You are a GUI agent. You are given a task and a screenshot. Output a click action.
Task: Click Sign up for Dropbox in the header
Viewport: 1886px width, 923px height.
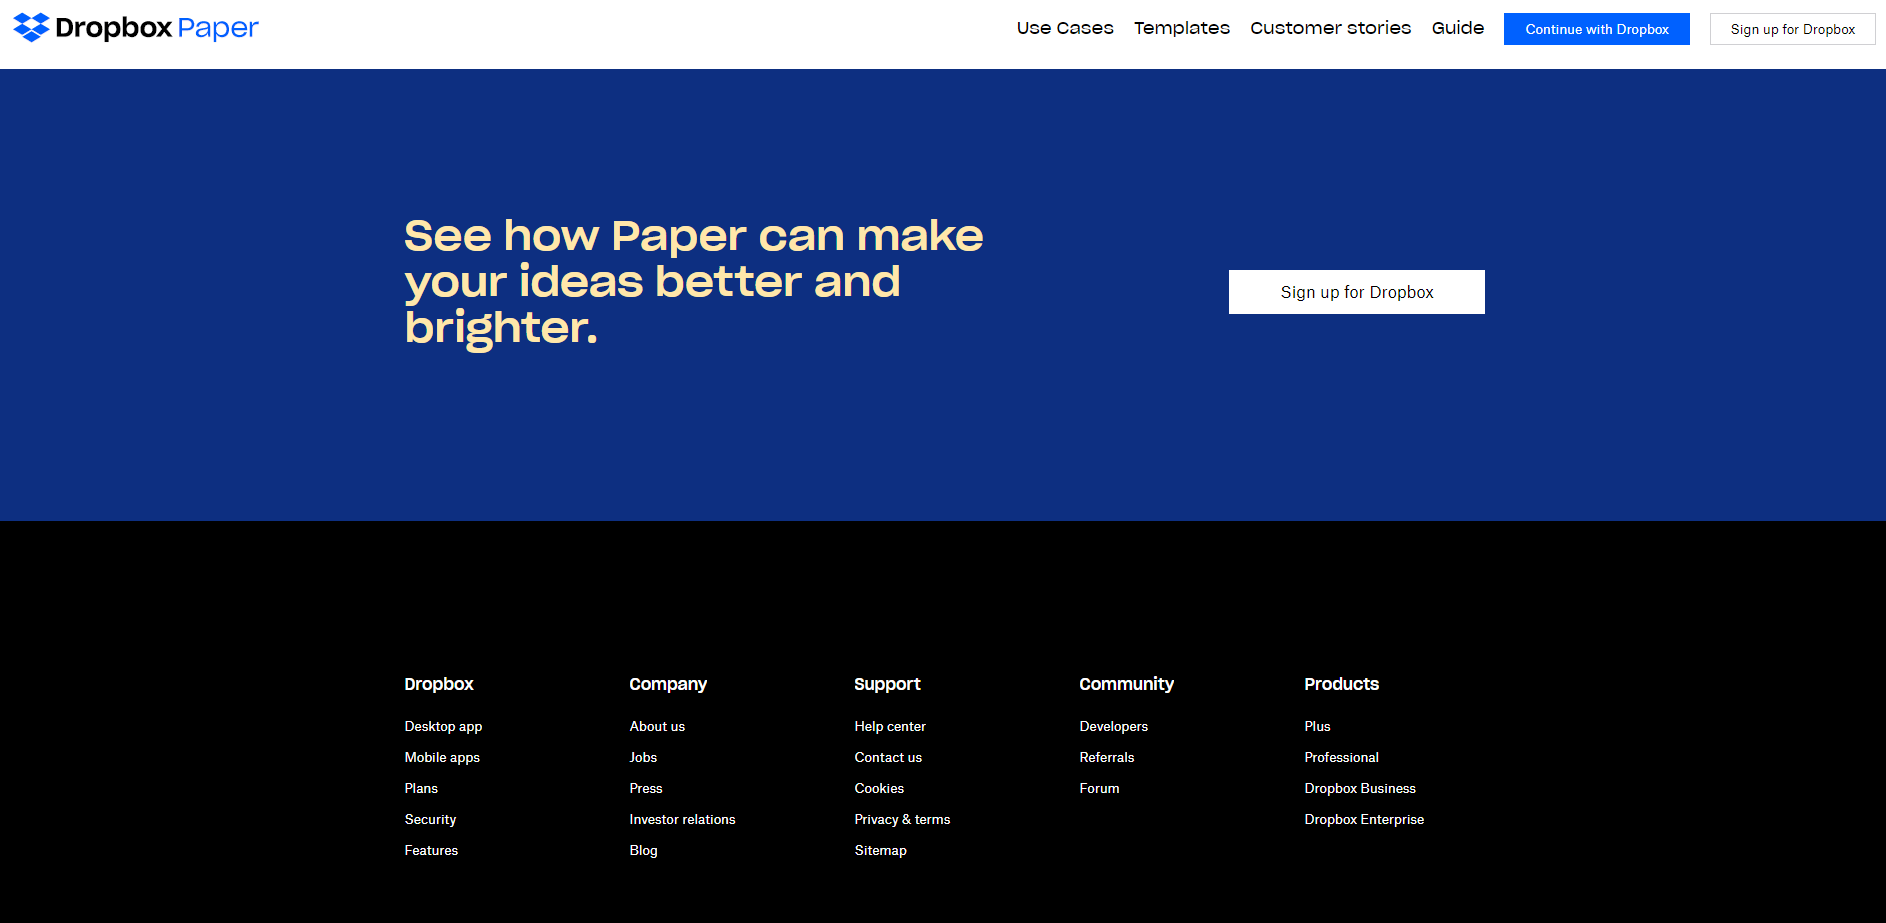(1792, 29)
